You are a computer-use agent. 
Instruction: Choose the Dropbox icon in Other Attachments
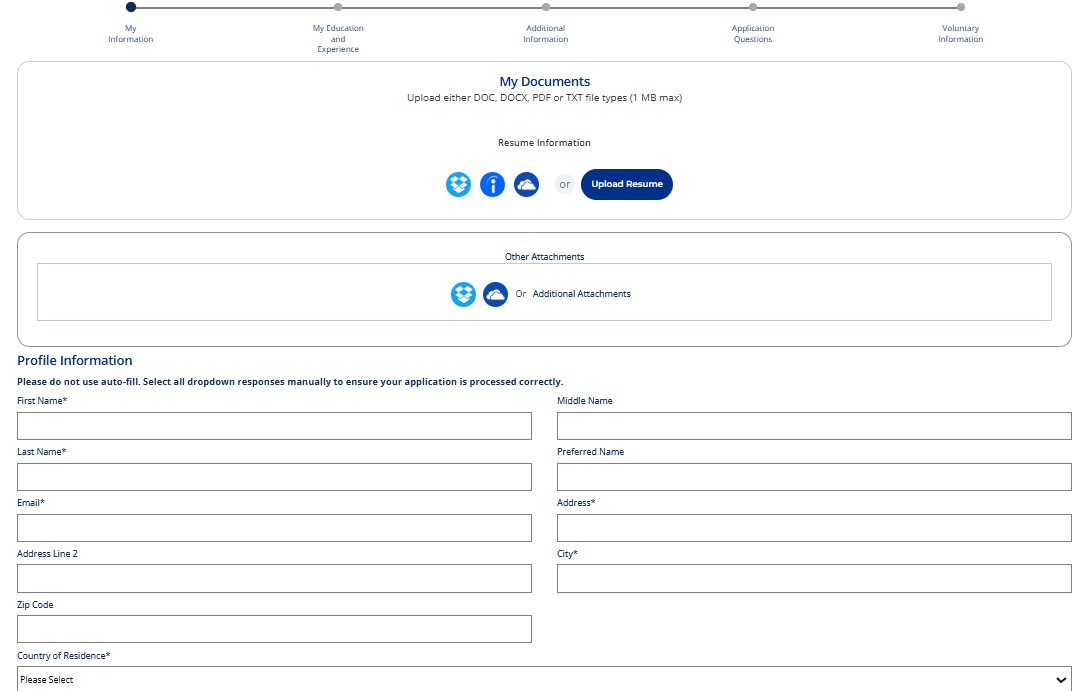coord(463,294)
